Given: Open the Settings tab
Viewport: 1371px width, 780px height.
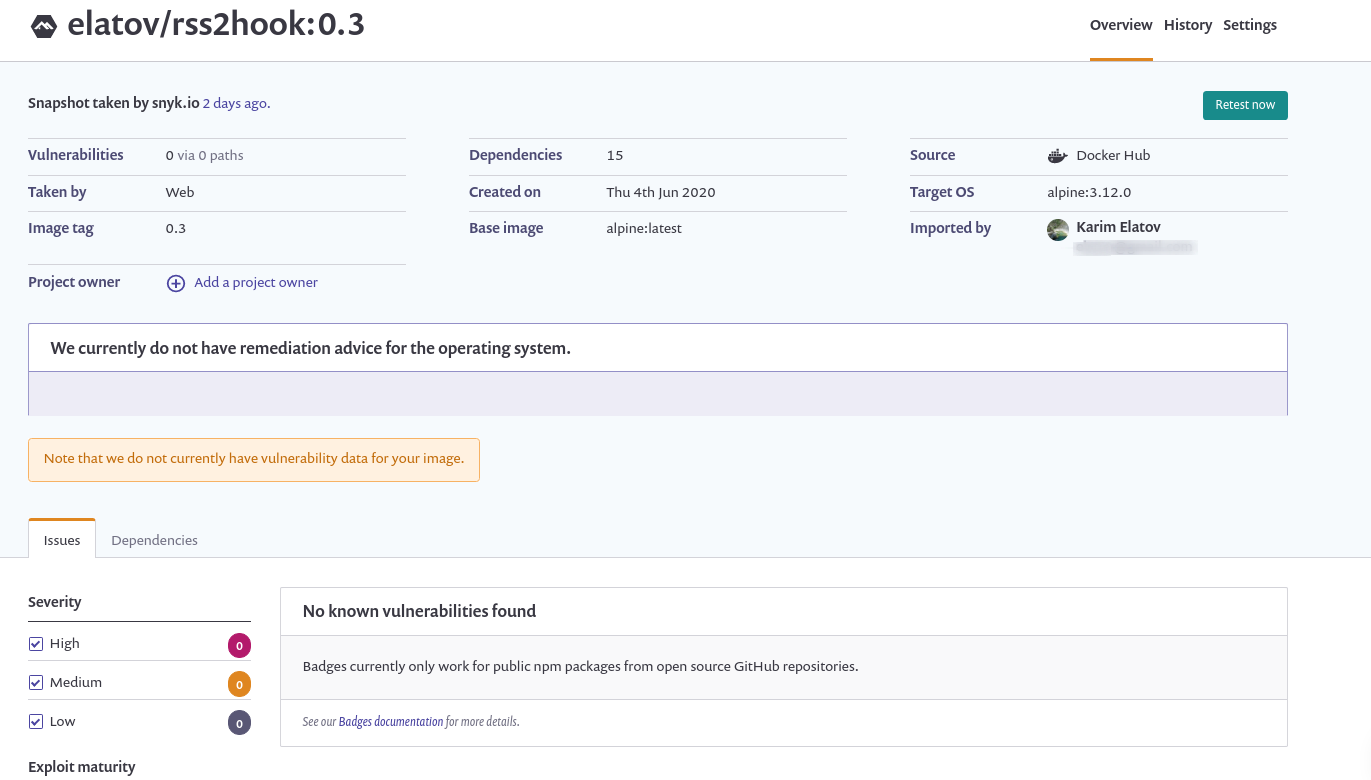Looking at the screenshot, I should click(1250, 25).
